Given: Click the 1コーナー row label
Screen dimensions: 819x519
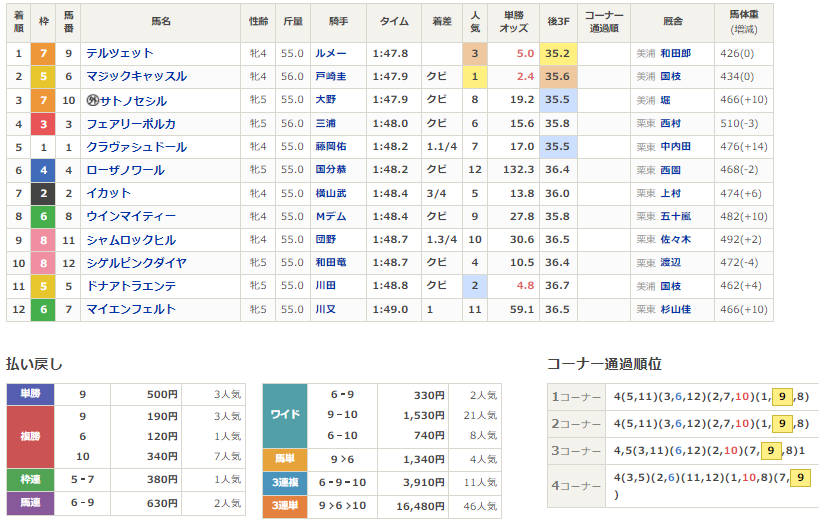Looking at the screenshot, I should coord(576,397).
